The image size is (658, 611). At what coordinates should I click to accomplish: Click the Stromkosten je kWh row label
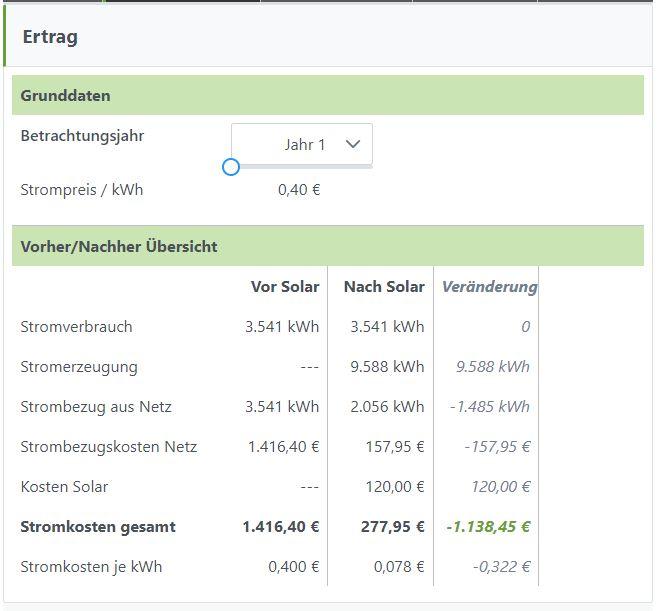click(x=91, y=567)
